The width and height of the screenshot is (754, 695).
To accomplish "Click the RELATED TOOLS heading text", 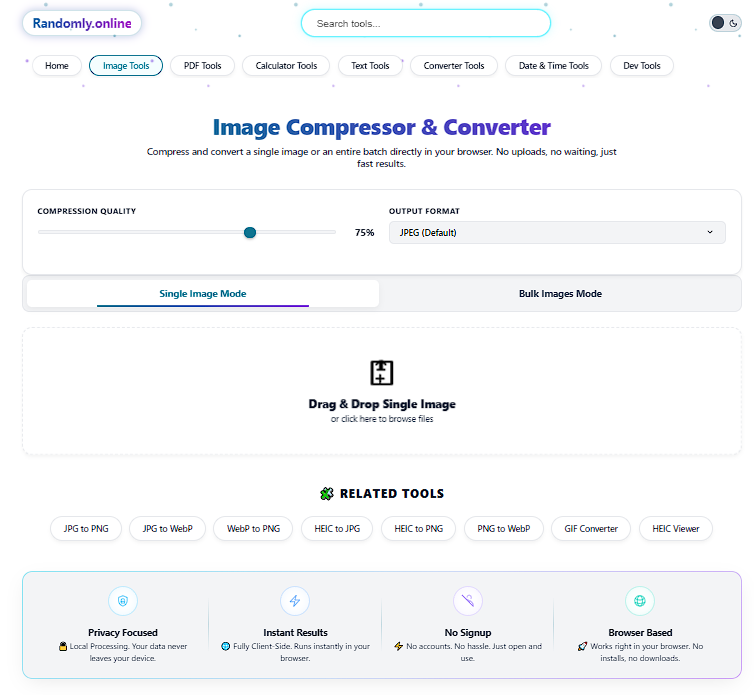I will (x=392, y=493).
